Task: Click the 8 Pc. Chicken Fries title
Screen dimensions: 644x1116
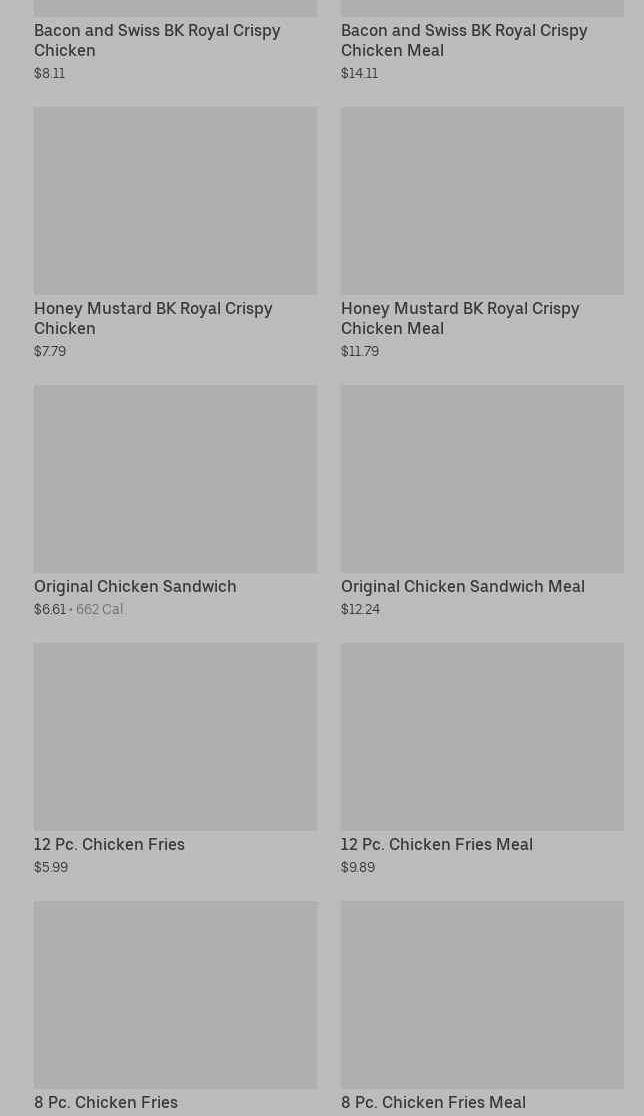Action: click(x=106, y=1102)
